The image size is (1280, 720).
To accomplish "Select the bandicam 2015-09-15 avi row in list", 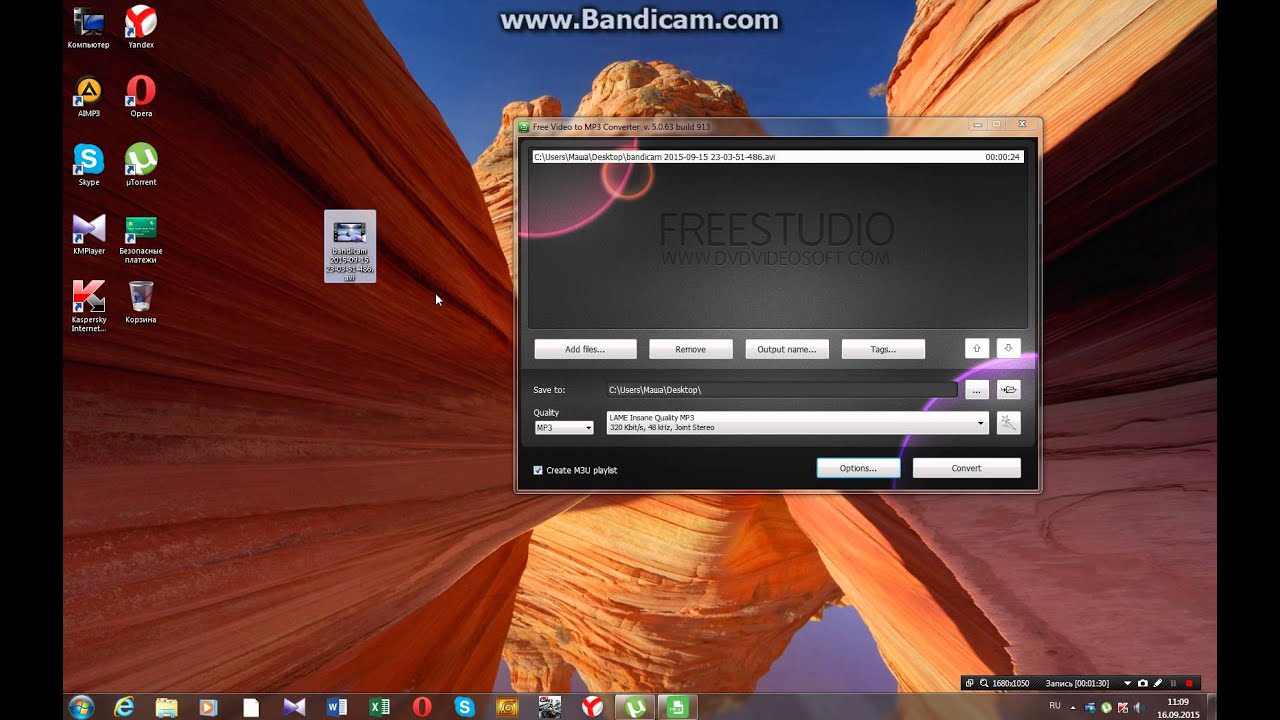I will pyautogui.click(x=777, y=157).
